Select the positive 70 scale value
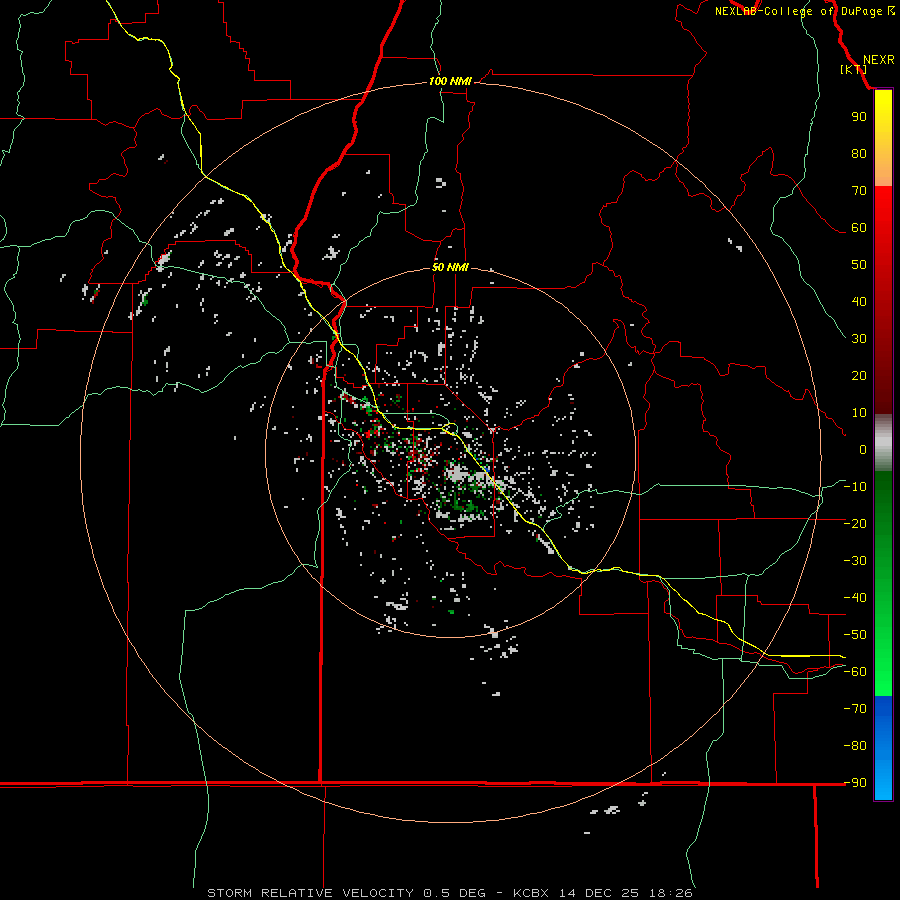This screenshot has height=900, width=900. [x=859, y=191]
